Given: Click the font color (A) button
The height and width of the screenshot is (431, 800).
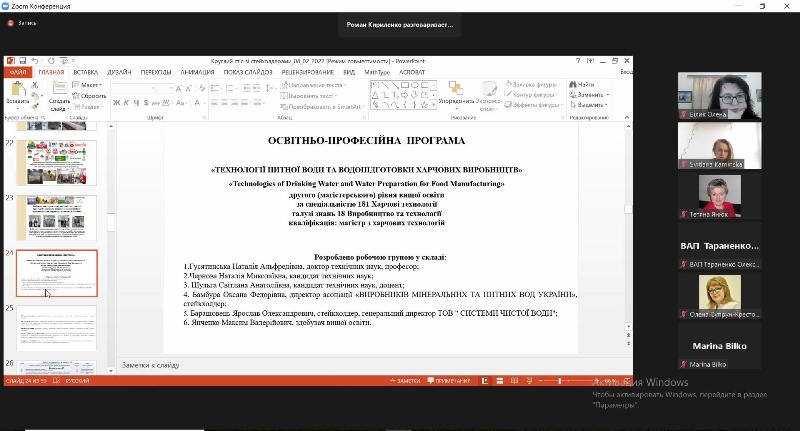Looking at the screenshot, I should (198, 103).
